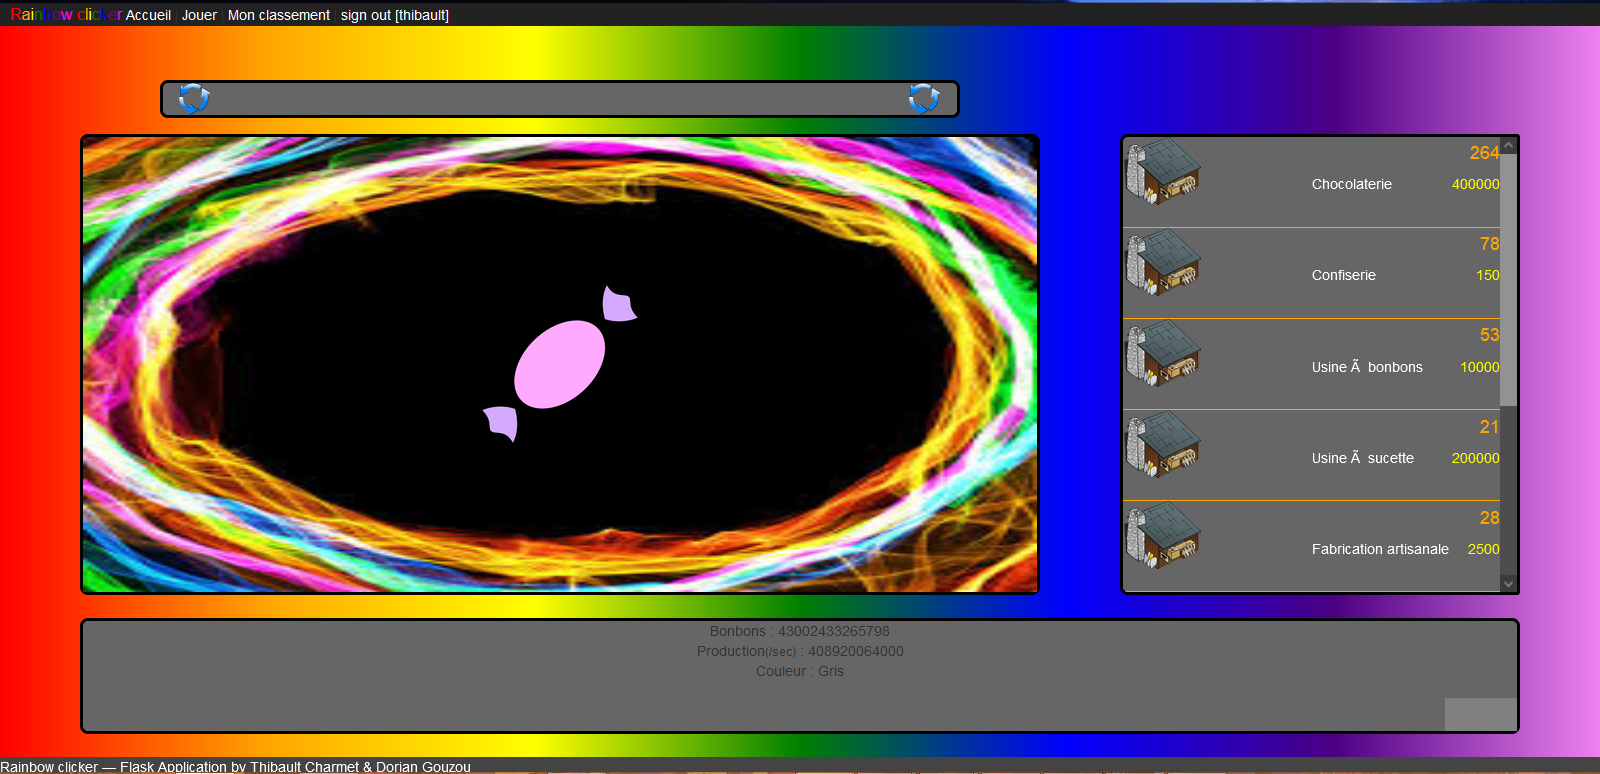The height and width of the screenshot is (774, 1600).
Task: Select the Chocolaterie label in shop
Action: click(x=1352, y=184)
